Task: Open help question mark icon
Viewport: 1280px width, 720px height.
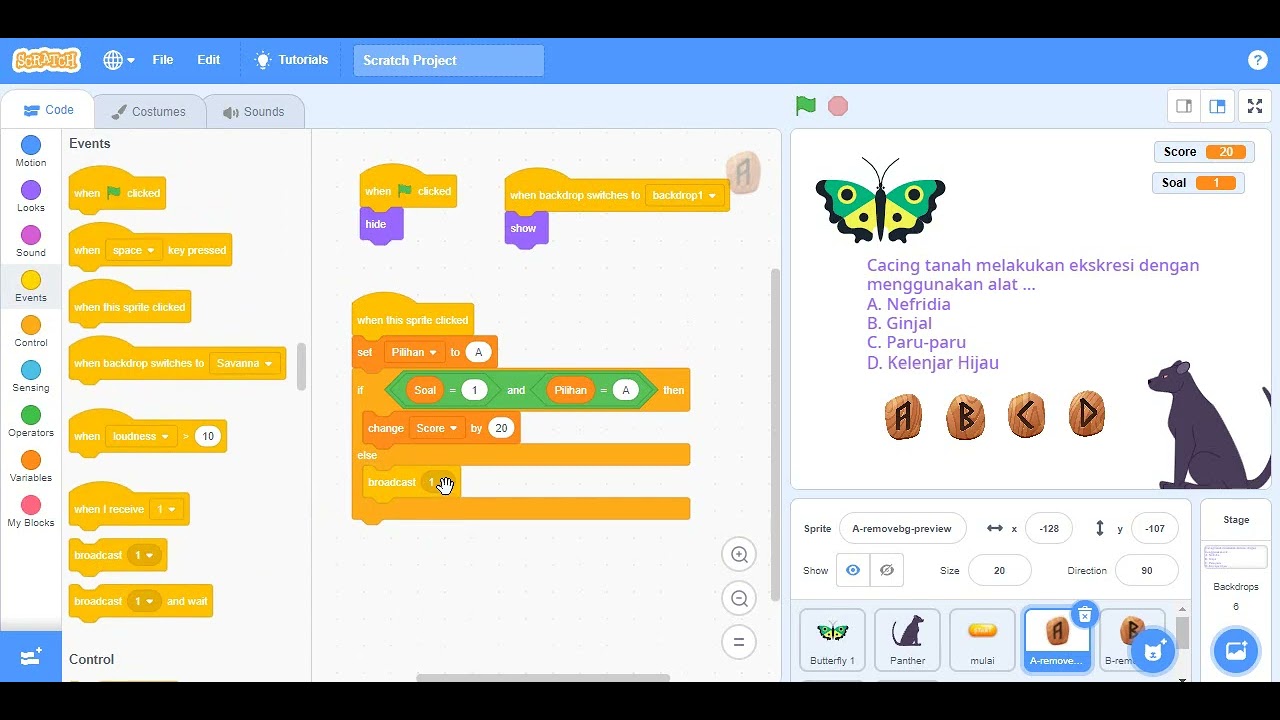Action: click(1258, 60)
